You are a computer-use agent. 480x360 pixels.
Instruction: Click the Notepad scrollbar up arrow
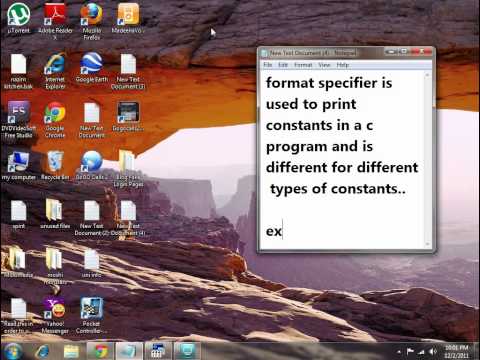[427, 75]
